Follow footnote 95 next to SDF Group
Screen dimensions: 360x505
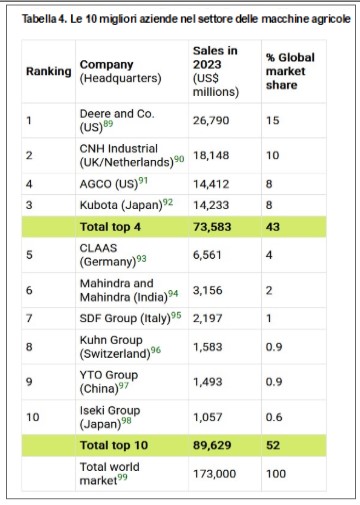(x=176, y=315)
